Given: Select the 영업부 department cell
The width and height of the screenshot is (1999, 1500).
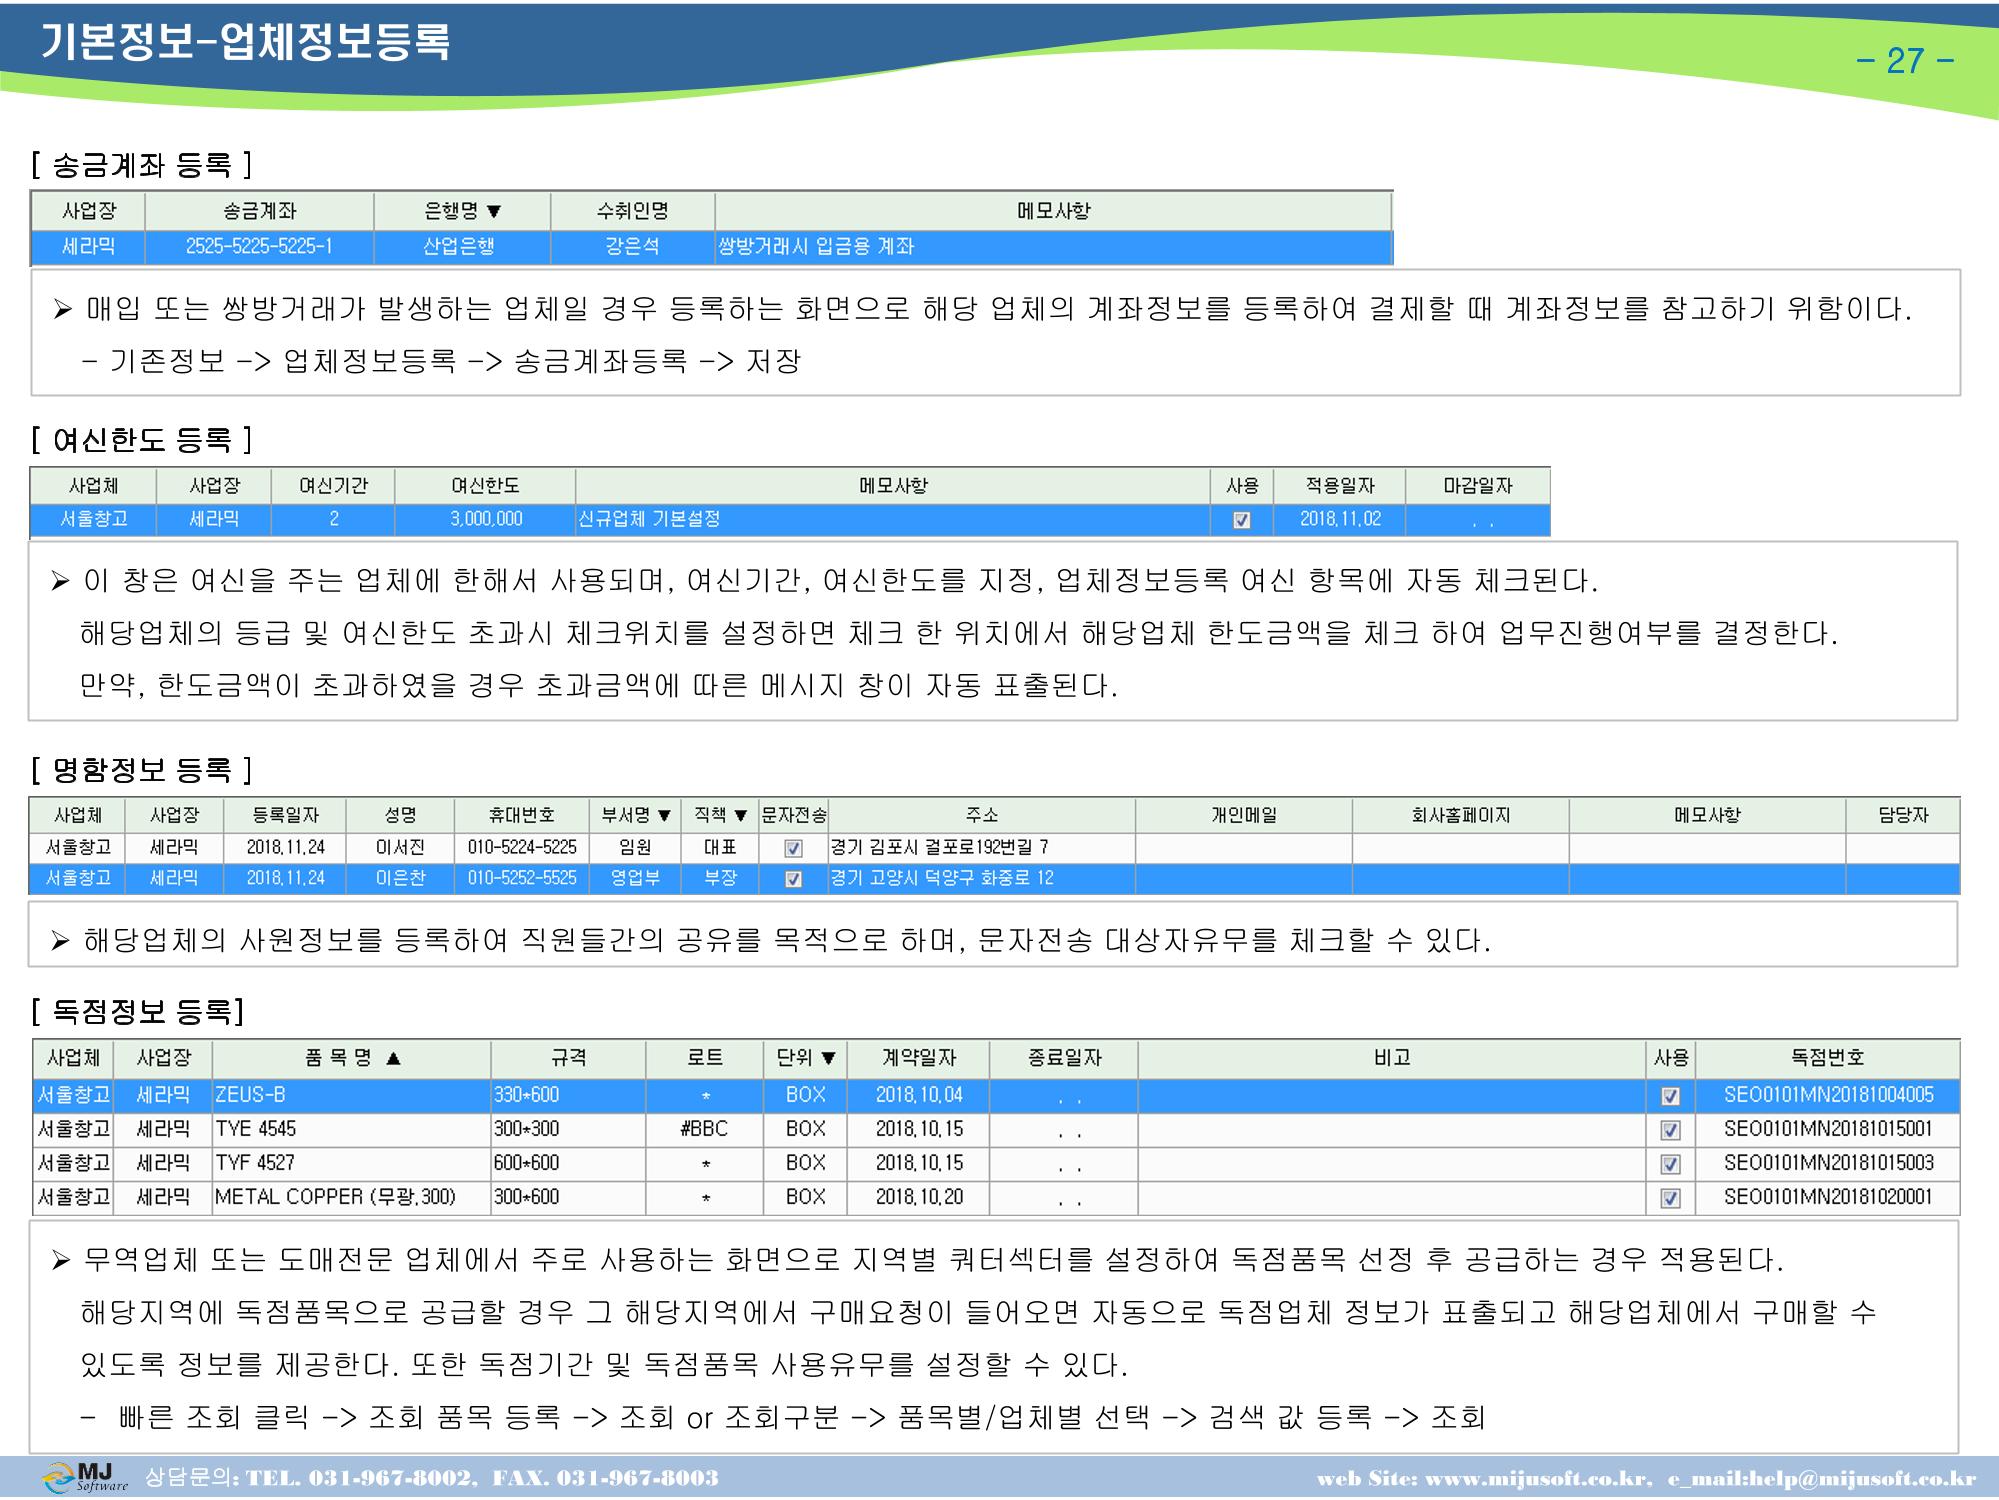Looking at the screenshot, I should (635, 879).
